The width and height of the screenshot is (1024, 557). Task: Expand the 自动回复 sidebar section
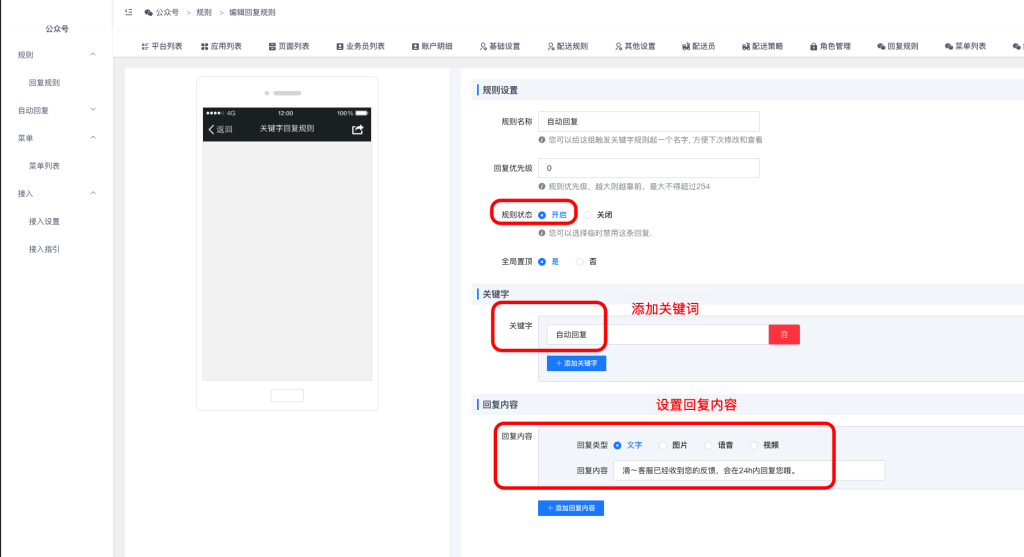pos(93,110)
